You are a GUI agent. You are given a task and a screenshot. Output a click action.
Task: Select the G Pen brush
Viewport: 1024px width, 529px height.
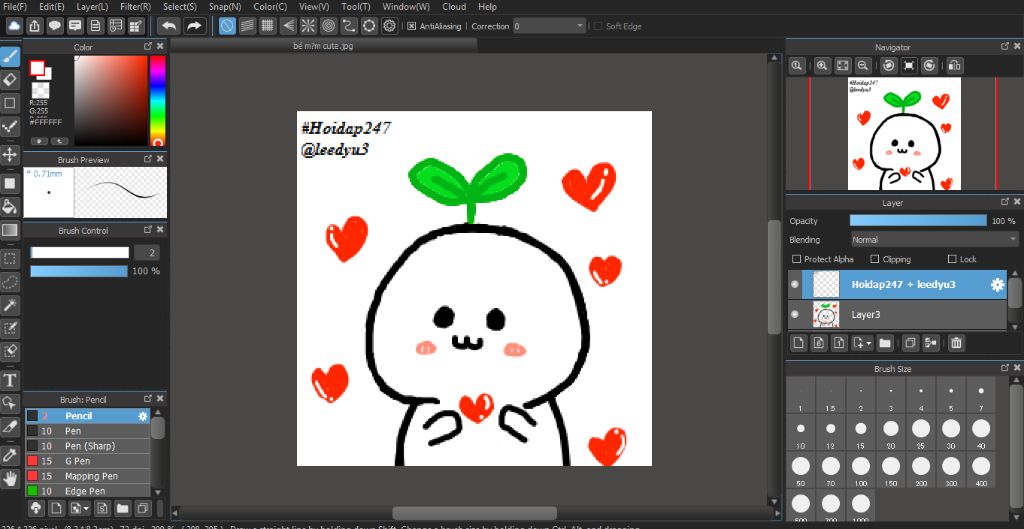click(x=88, y=461)
